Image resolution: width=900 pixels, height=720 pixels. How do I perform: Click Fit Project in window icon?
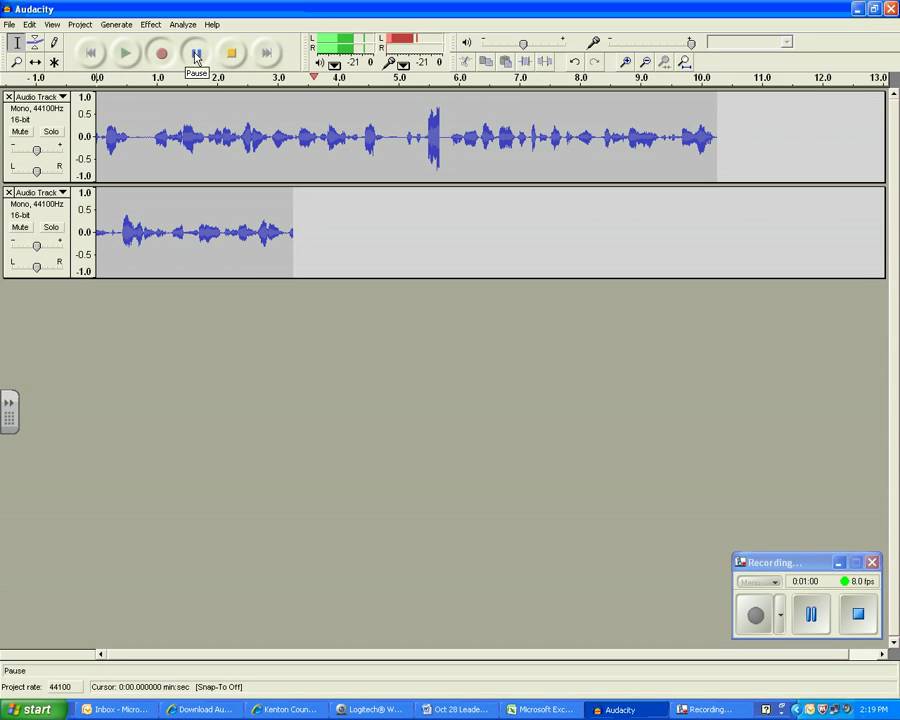pyautogui.click(x=684, y=61)
